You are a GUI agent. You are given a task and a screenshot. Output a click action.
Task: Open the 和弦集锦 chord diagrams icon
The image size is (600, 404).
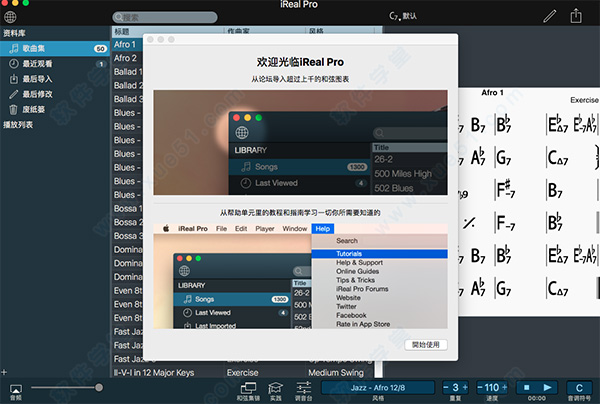point(248,388)
